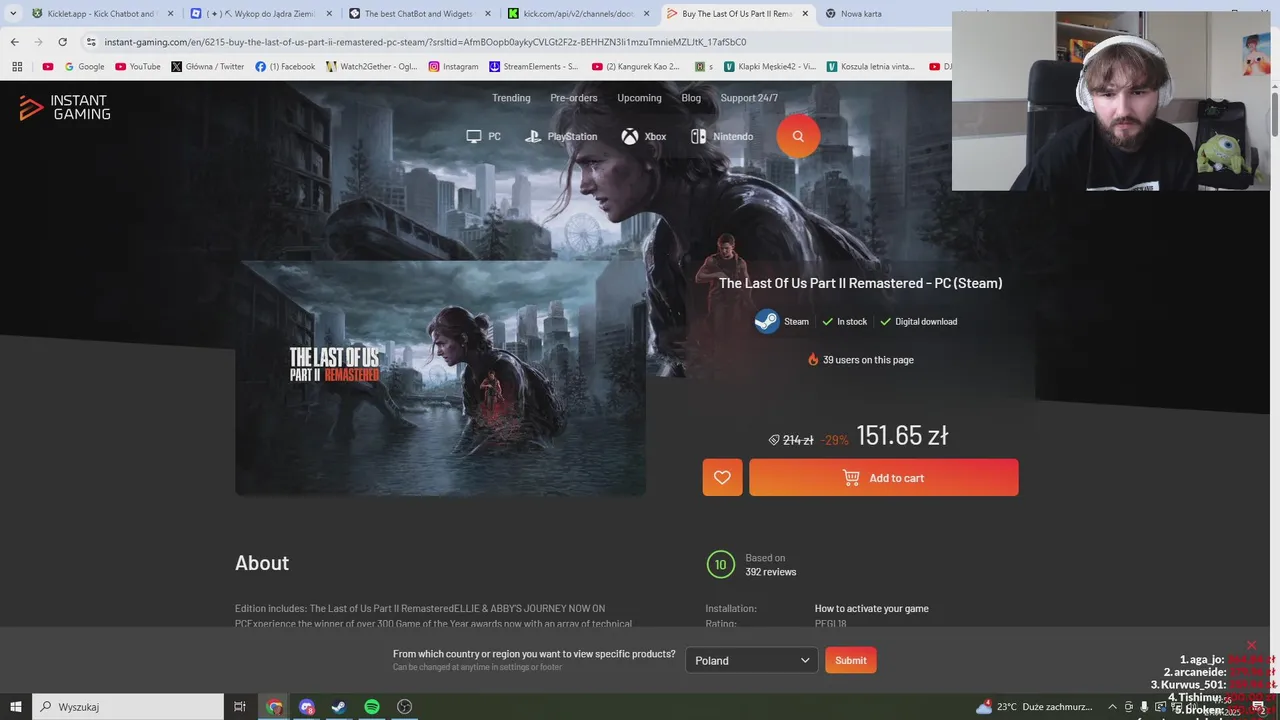This screenshot has height=720, width=1280.
Task: Select the PlayStation platform category
Action: click(x=561, y=137)
